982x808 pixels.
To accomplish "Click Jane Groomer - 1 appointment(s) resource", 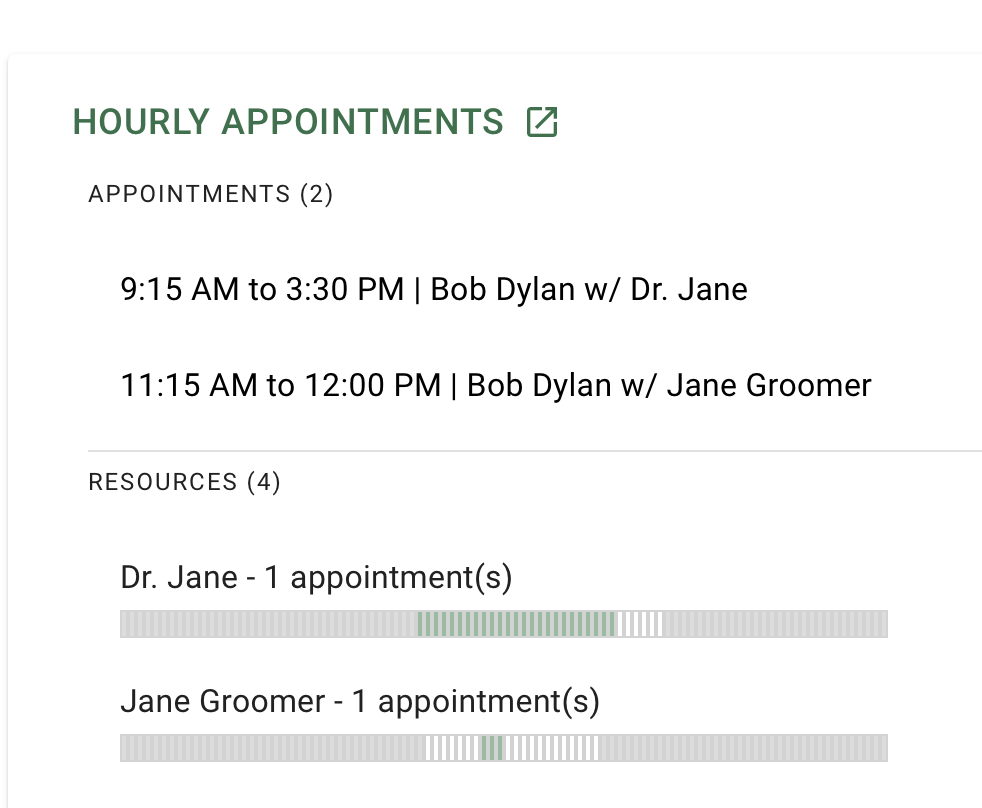I will 360,701.
